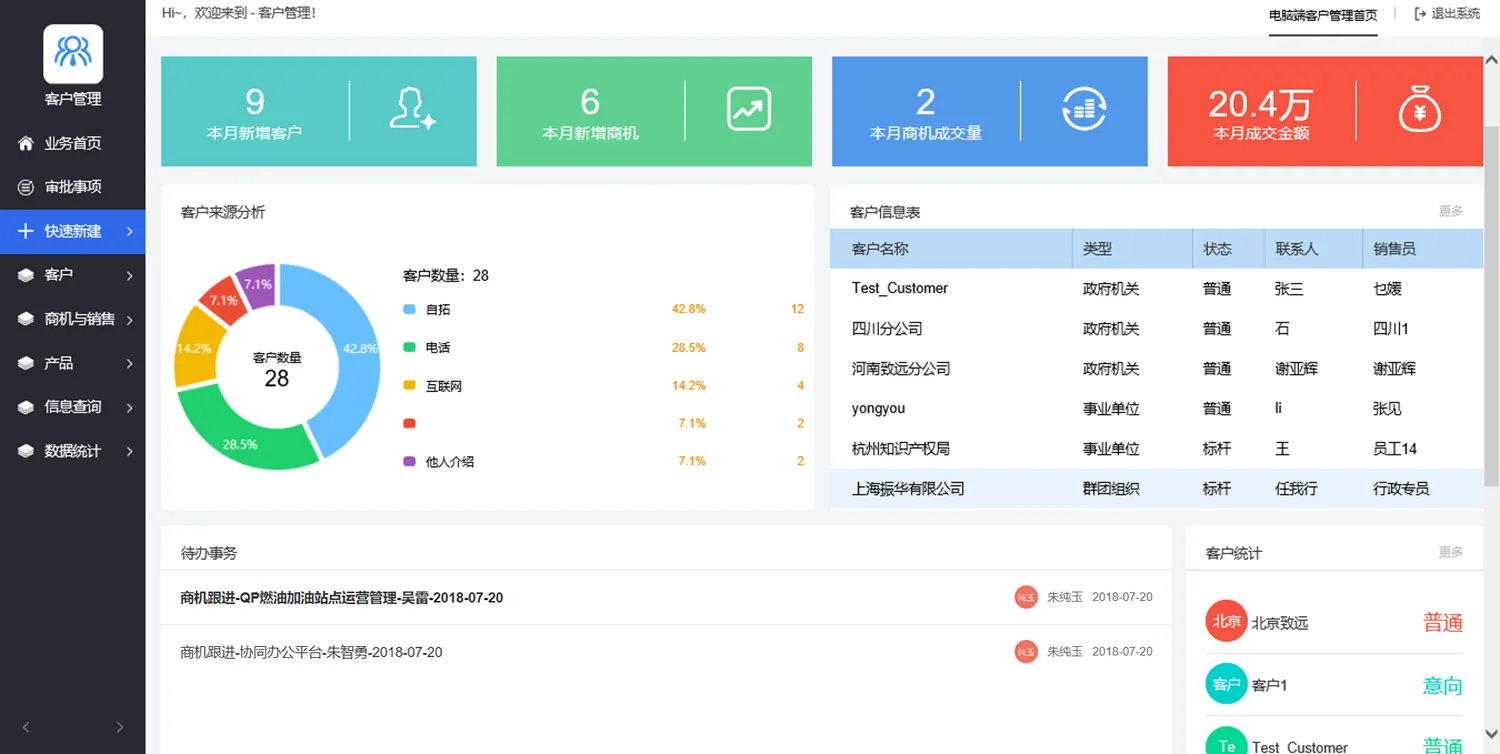The image size is (1500, 754).
Task: Click 上海振华有限公司 in the customer table
Action: [x=908, y=488]
